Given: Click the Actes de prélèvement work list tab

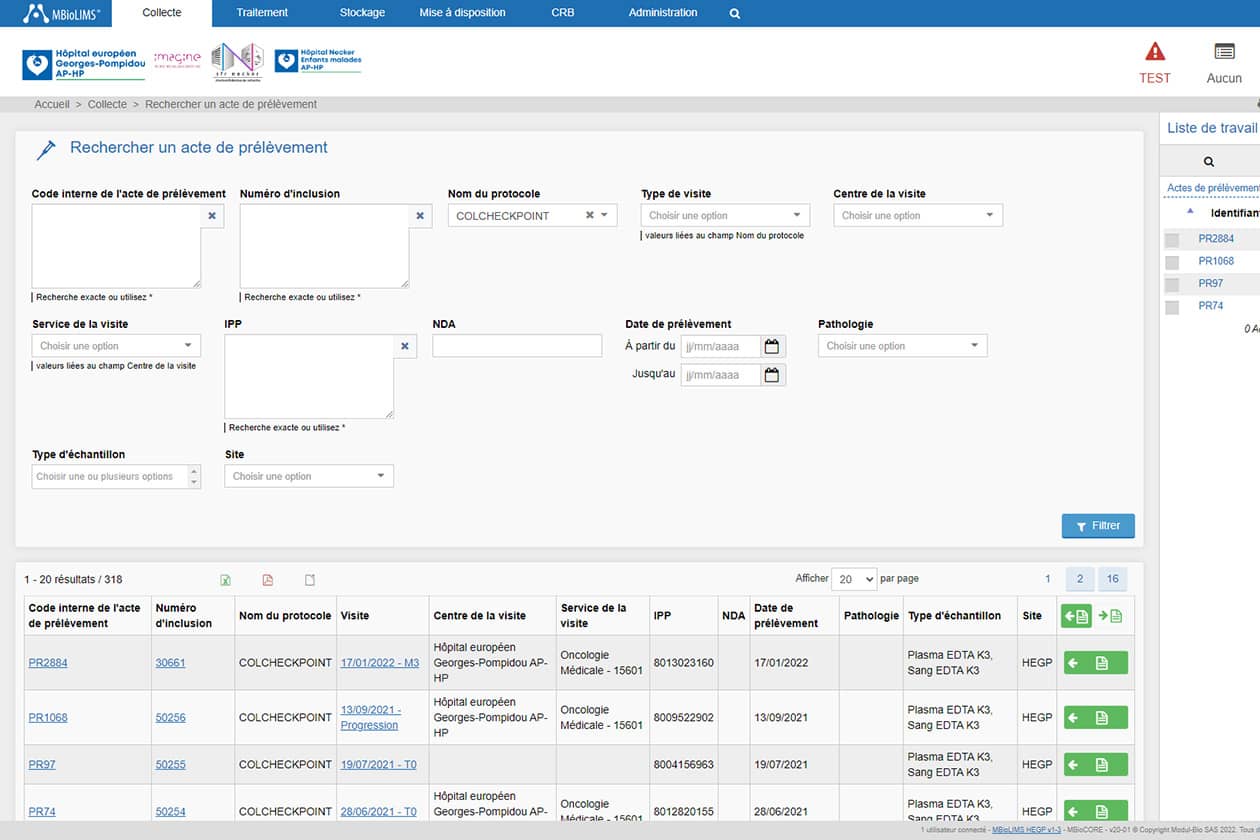Looking at the screenshot, I should pos(1213,188).
